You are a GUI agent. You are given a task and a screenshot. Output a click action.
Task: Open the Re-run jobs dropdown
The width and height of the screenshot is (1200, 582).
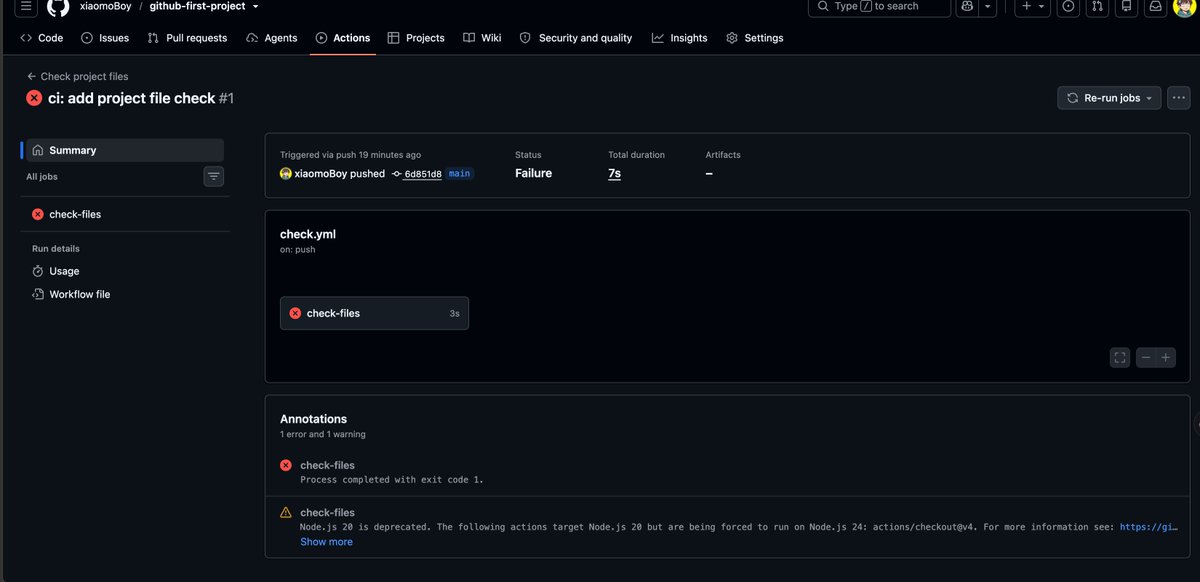pyautogui.click(x=1110, y=98)
